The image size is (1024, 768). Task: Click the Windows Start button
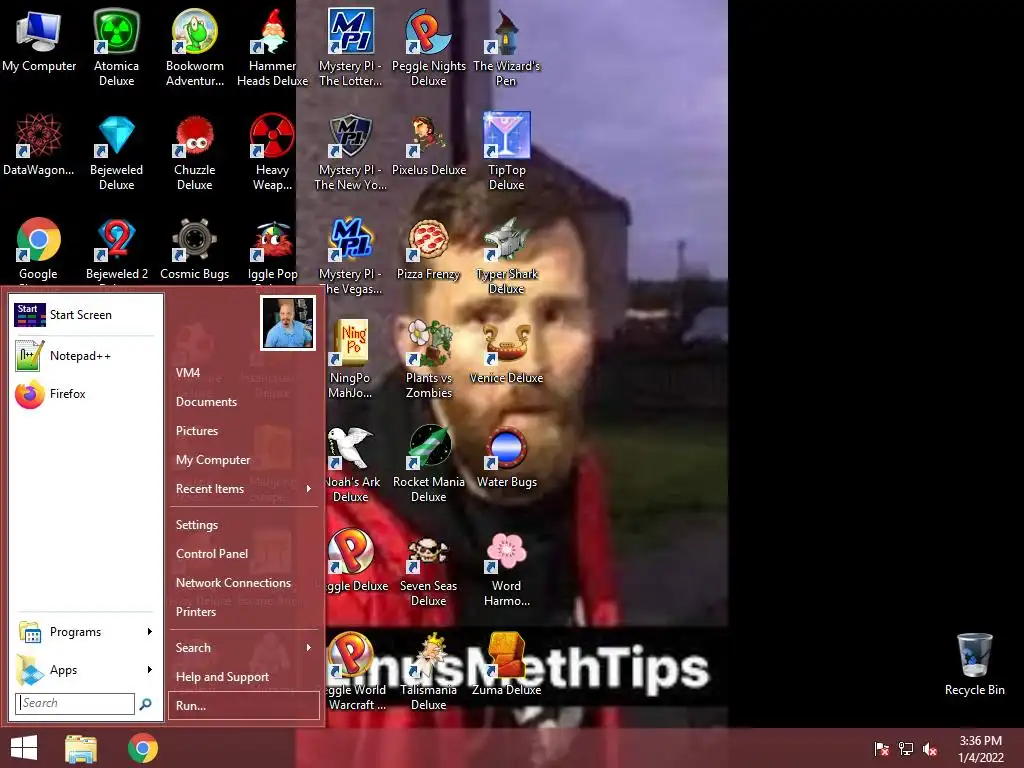pyautogui.click(x=24, y=748)
